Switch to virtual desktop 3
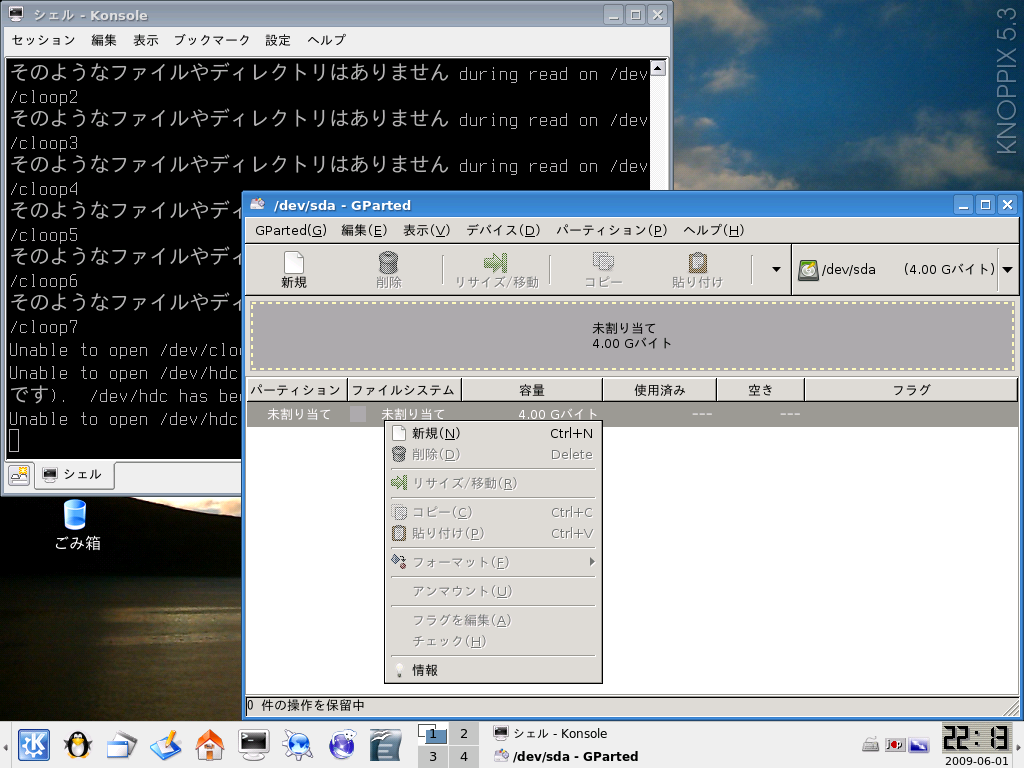The image size is (1024, 768). (432, 756)
